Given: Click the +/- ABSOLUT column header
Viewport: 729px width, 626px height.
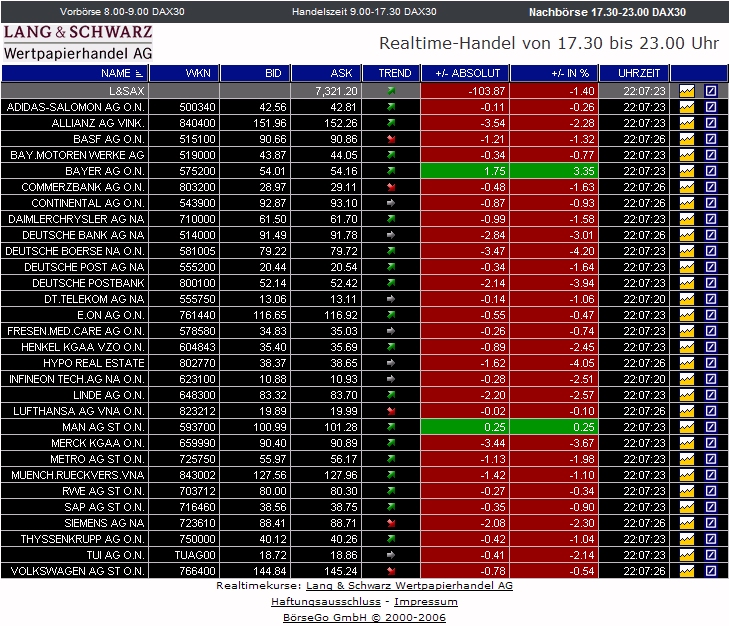Looking at the screenshot, I should coord(467,73).
